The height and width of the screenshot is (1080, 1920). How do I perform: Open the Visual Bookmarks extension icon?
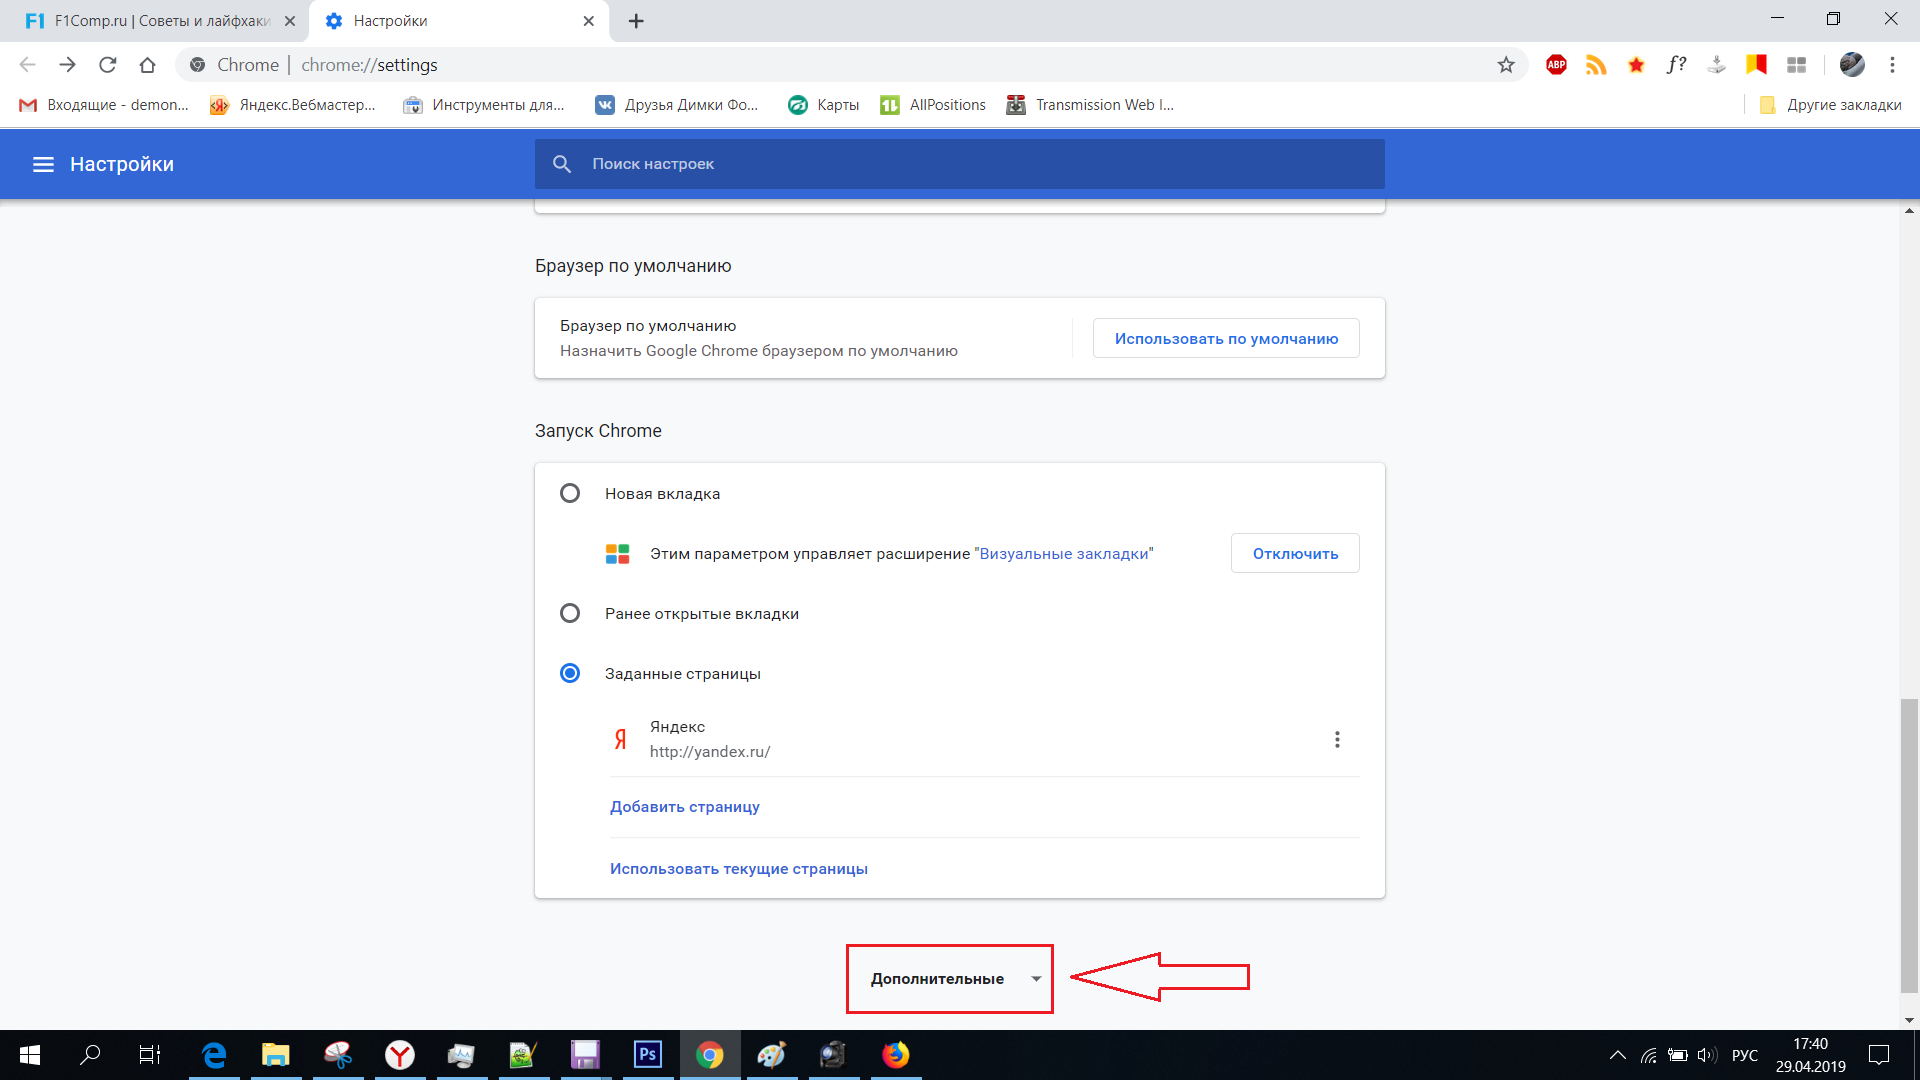pyautogui.click(x=1797, y=65)
